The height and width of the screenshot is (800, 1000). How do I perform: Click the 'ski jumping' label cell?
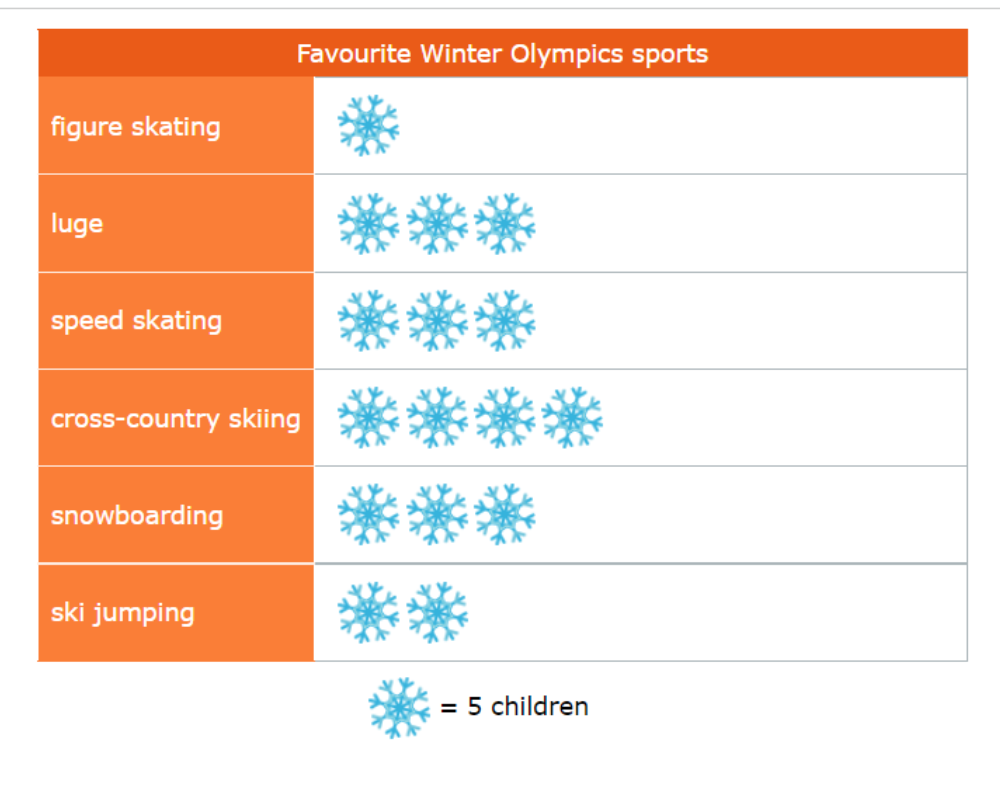click(x=176, y=612)
